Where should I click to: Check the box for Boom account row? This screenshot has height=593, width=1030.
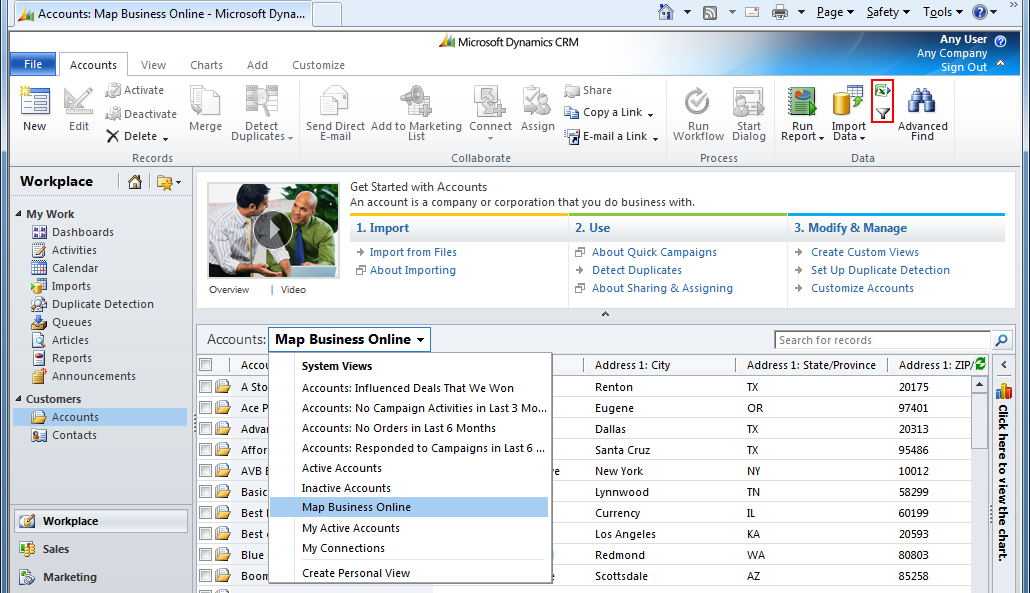206,576
